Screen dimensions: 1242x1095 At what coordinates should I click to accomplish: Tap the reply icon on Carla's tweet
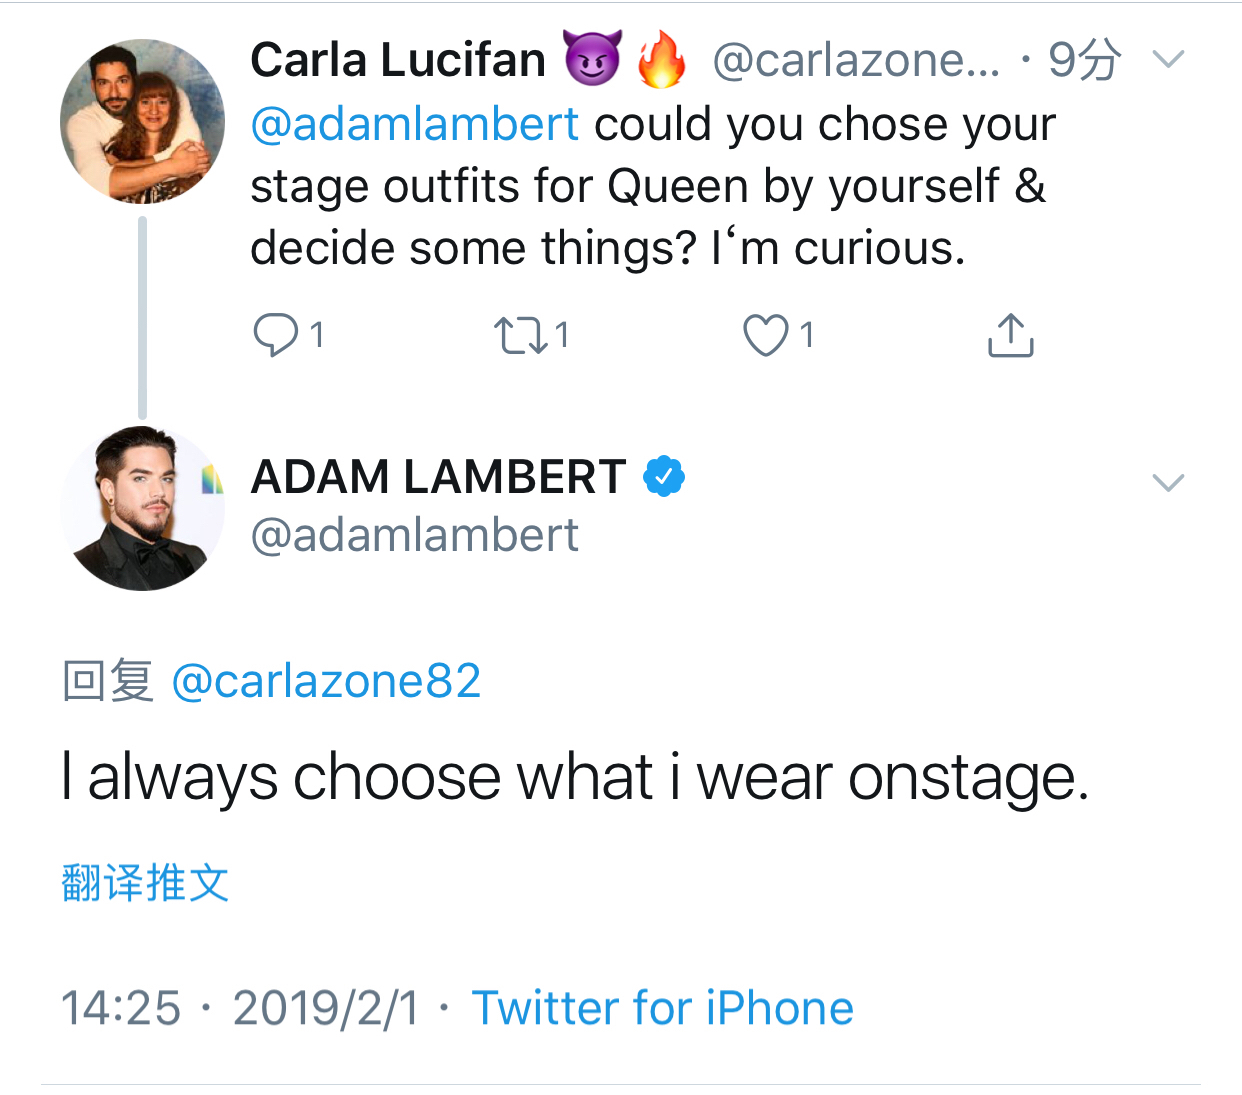tap(275, 335)
